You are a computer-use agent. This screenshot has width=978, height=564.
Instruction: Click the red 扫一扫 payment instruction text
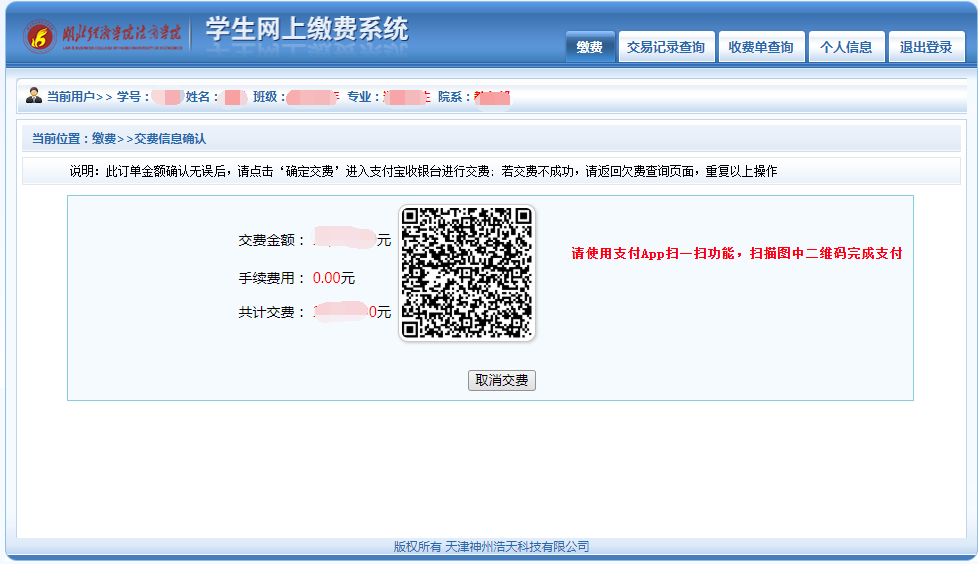tap(736, 254)
